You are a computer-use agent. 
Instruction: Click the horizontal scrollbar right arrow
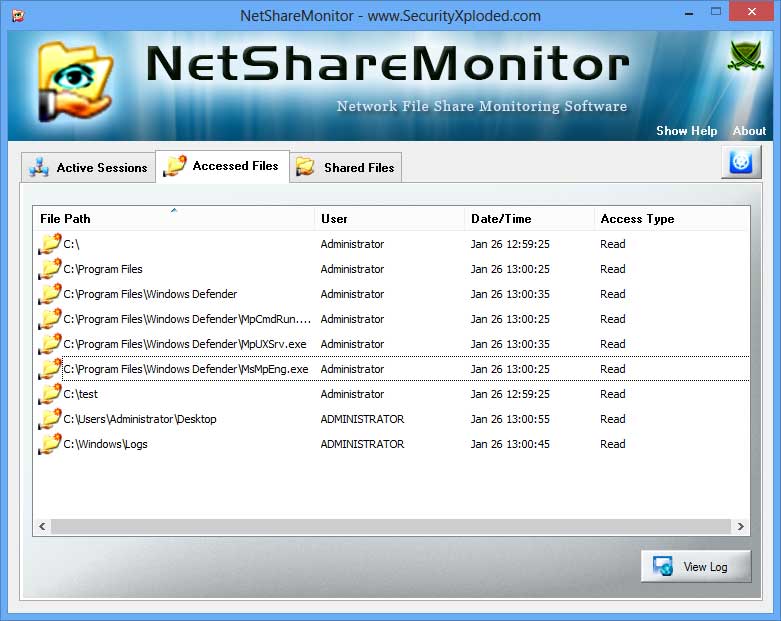[740, 526]
